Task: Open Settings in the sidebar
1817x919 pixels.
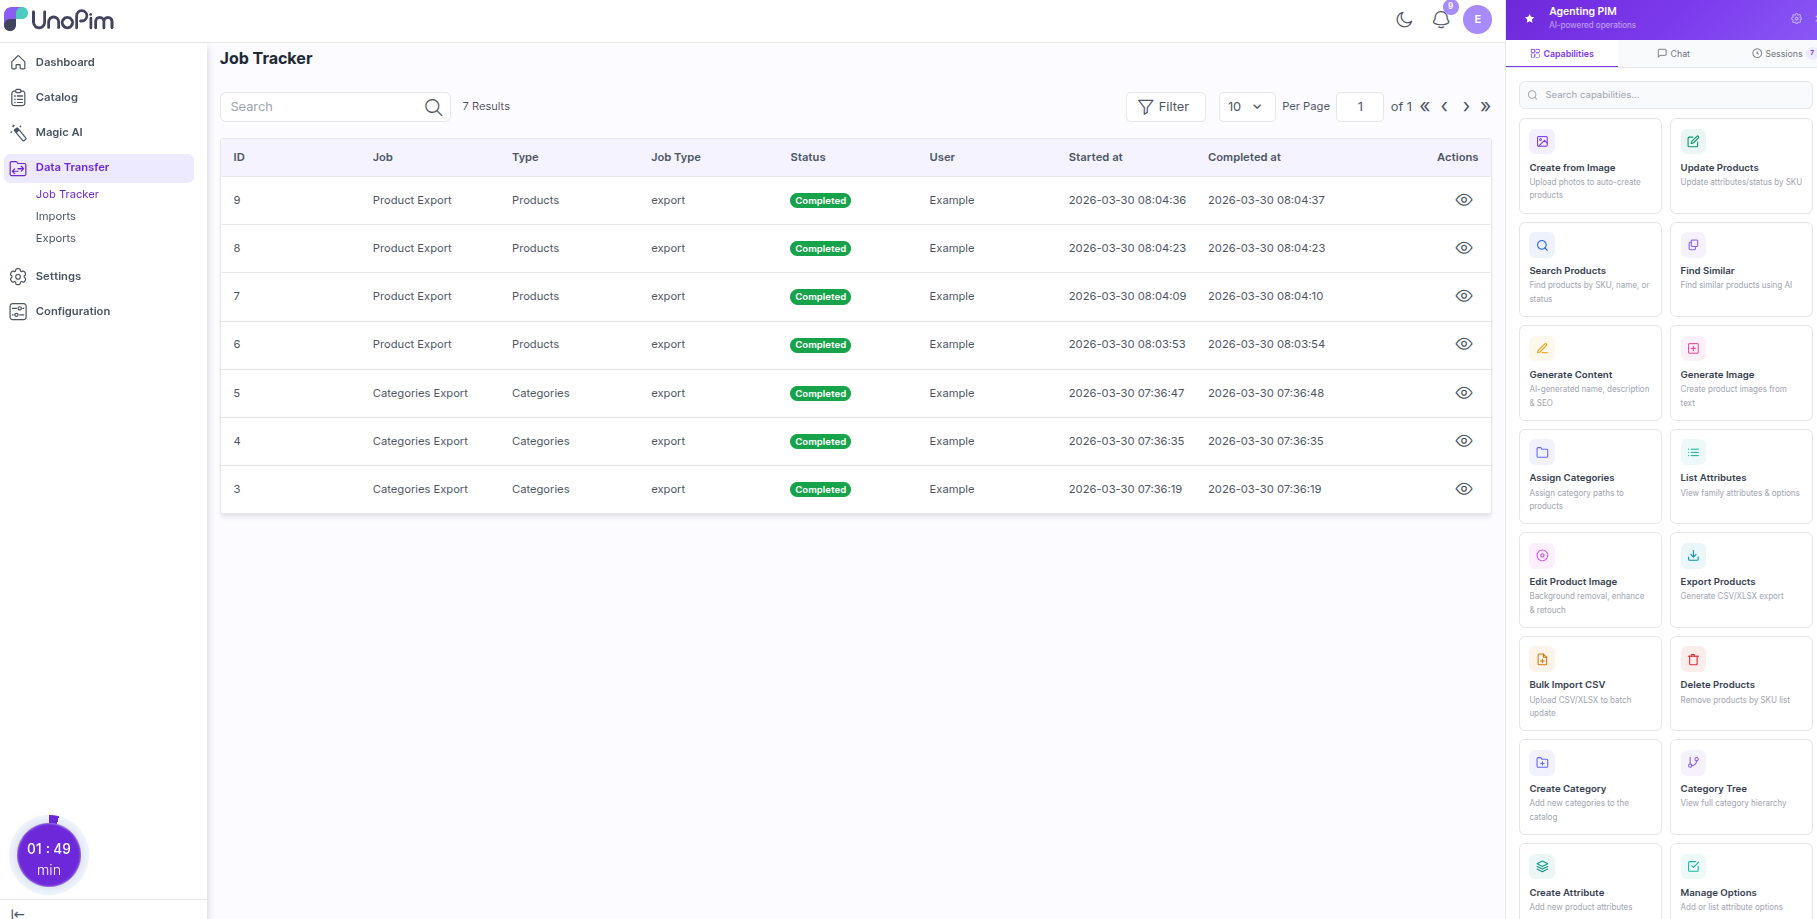Action: pos(58,276)
